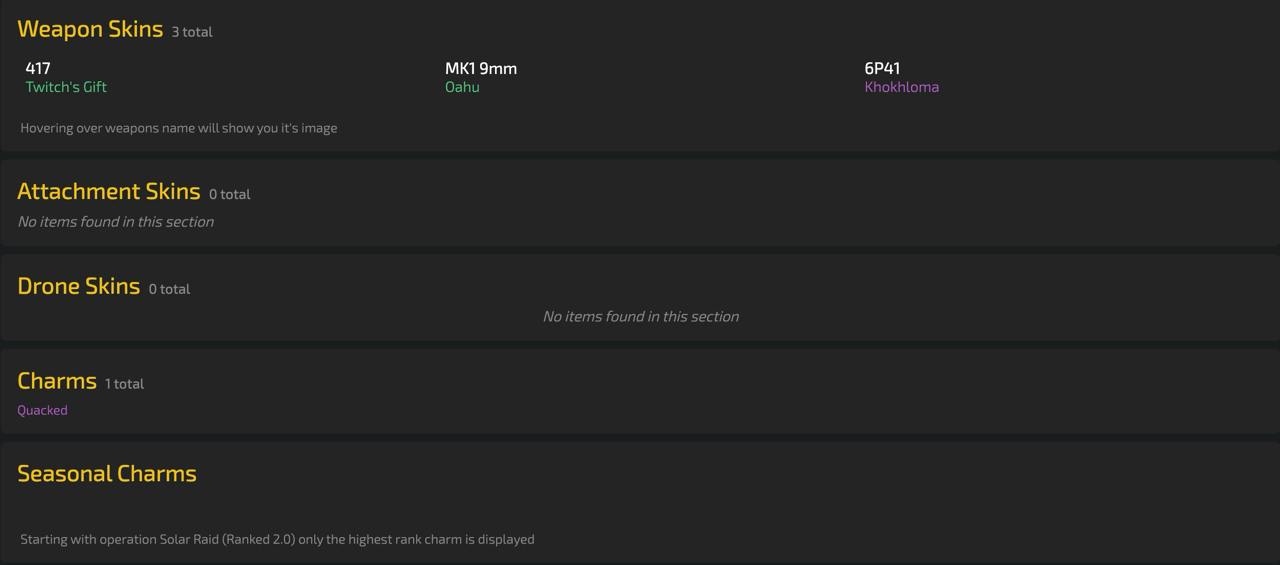The image size is (1280, 565).
Task: Click the MK1 9mm weapon name
Action: point(481,68)
